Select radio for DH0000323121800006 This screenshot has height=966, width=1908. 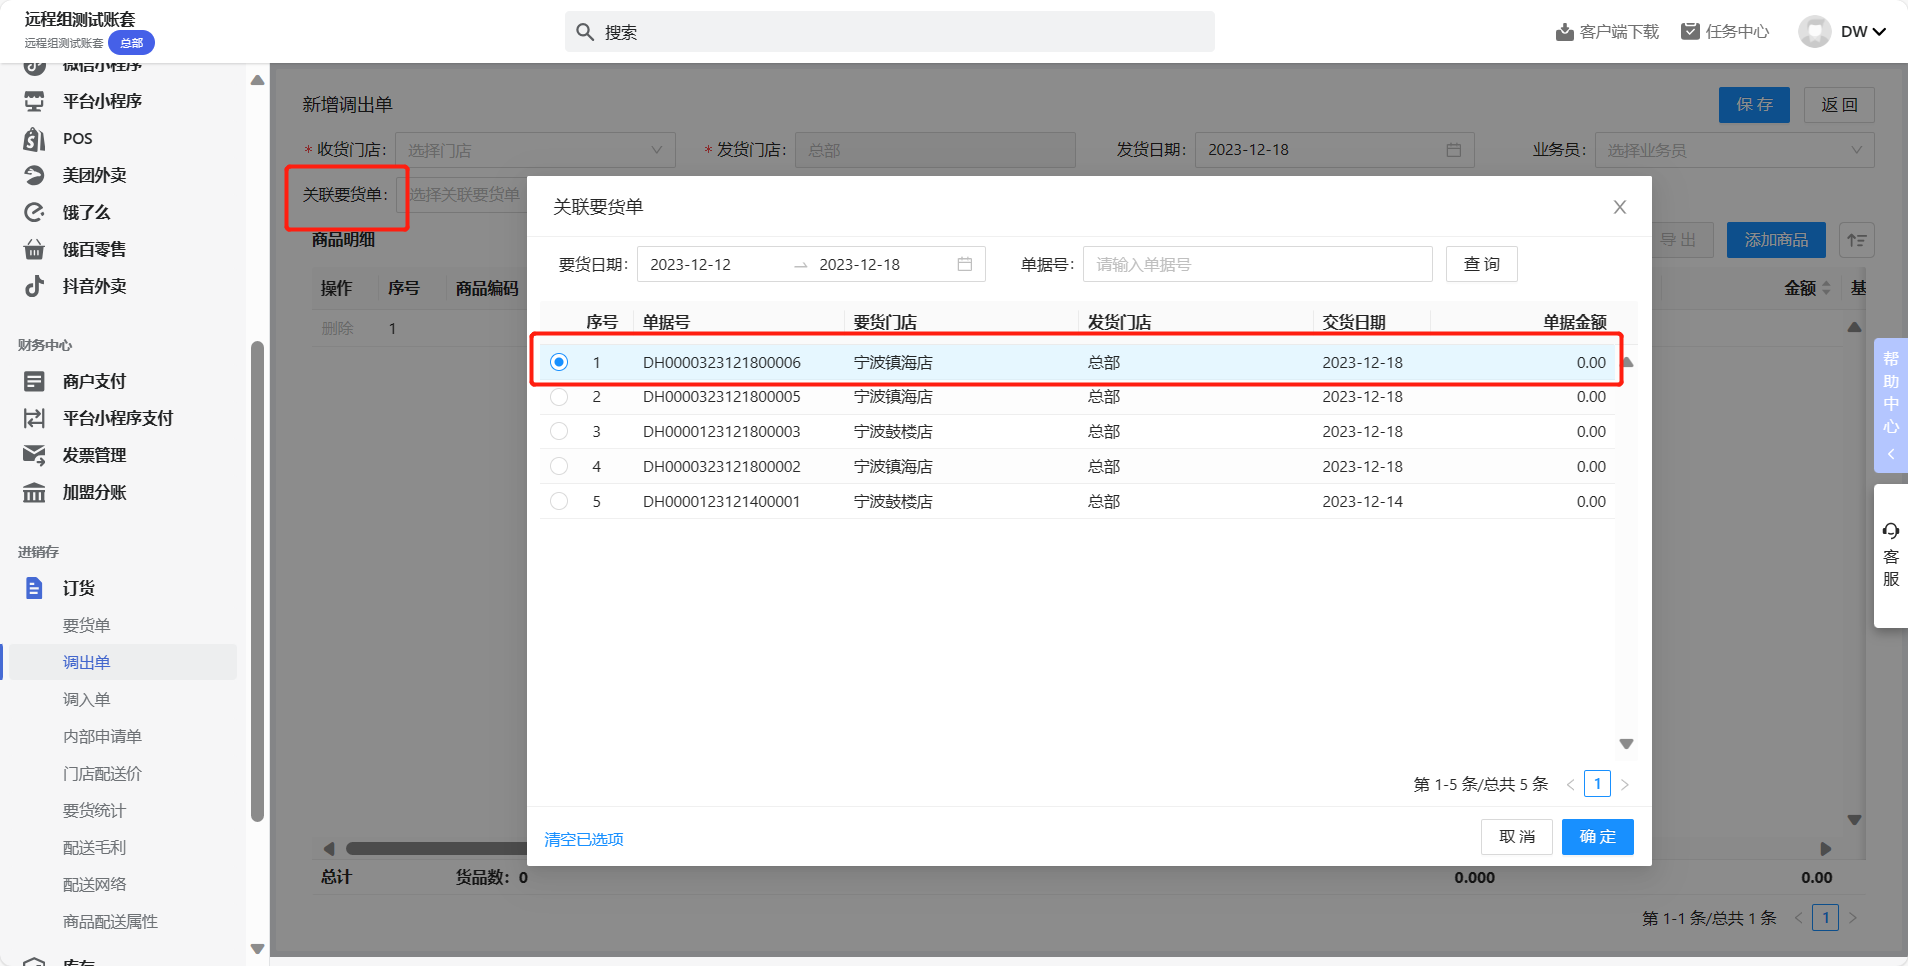(x=559, y=362)
